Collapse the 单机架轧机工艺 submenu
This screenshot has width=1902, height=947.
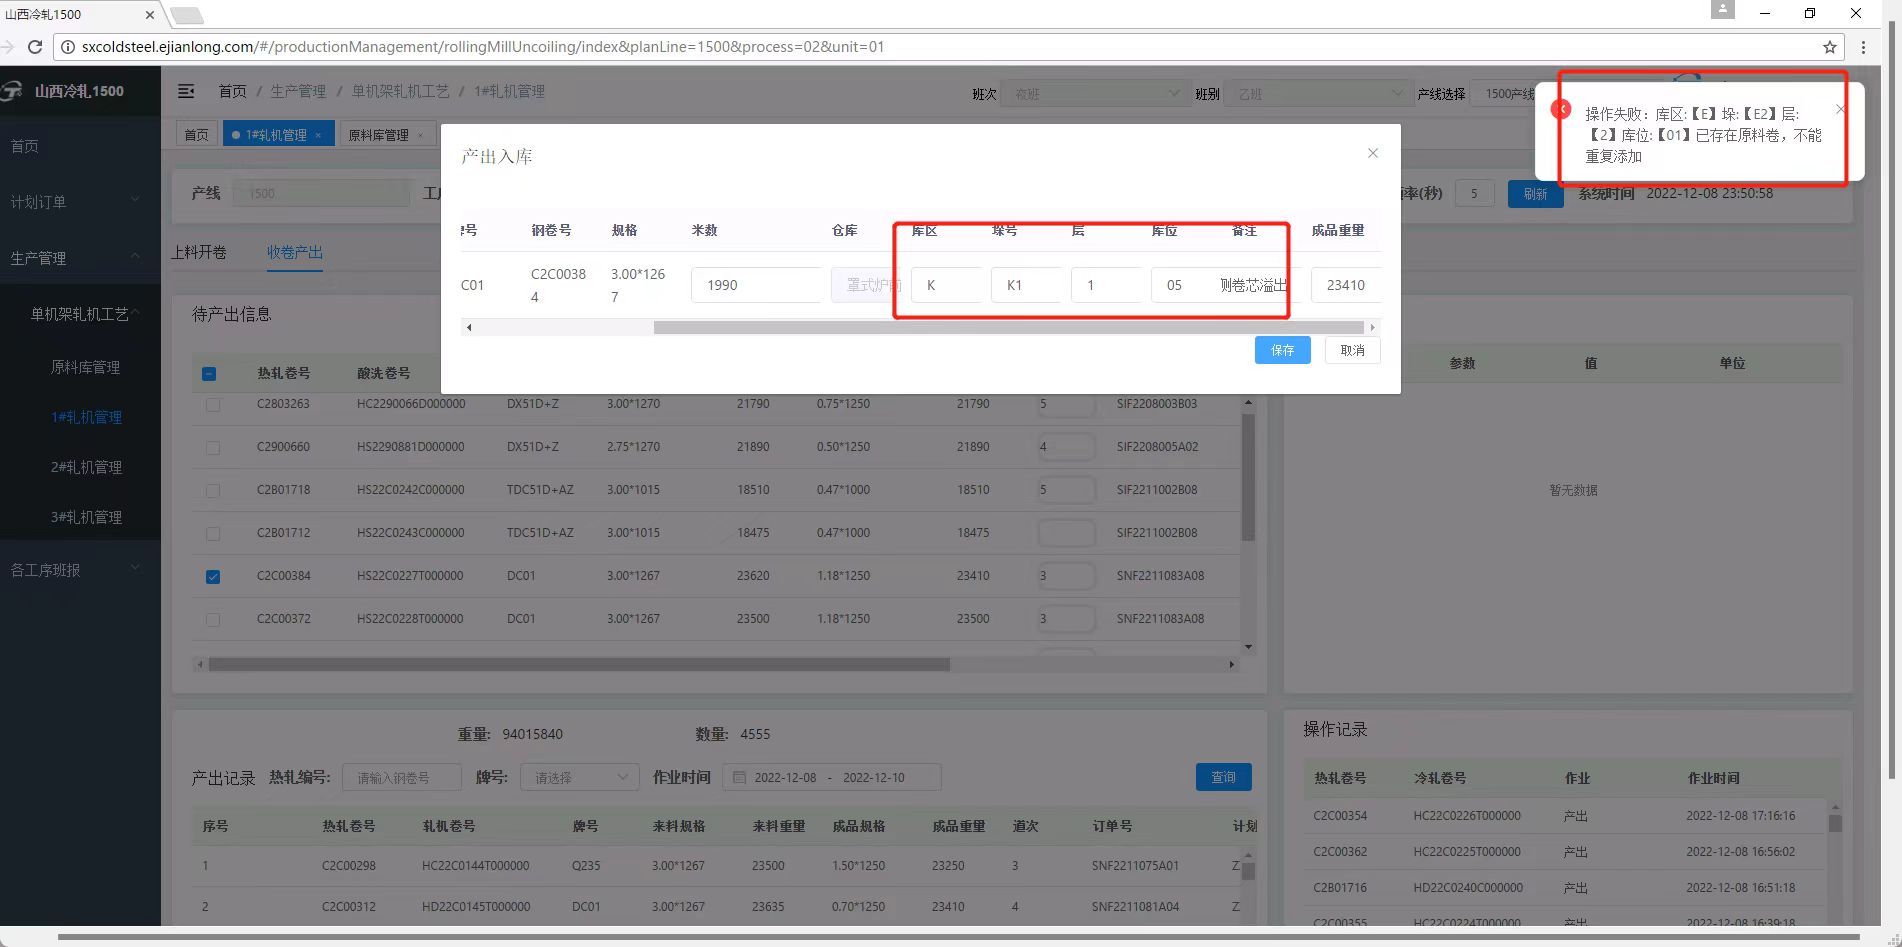[80, 314]
